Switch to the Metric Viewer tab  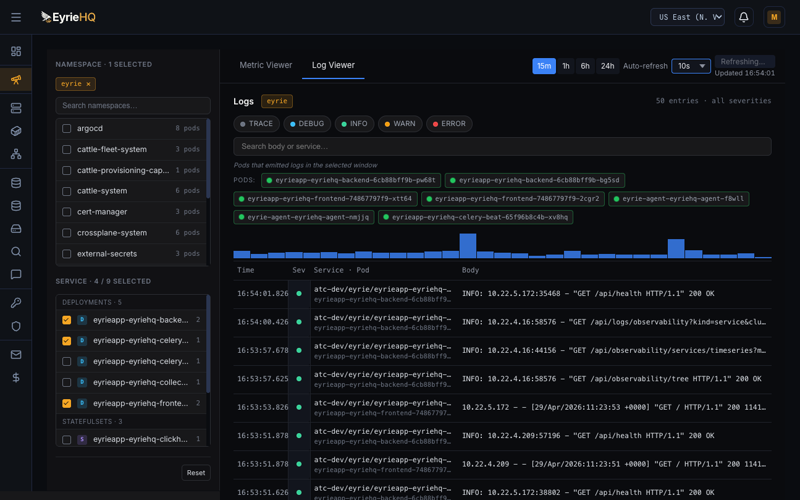click(x=266, y=65)
